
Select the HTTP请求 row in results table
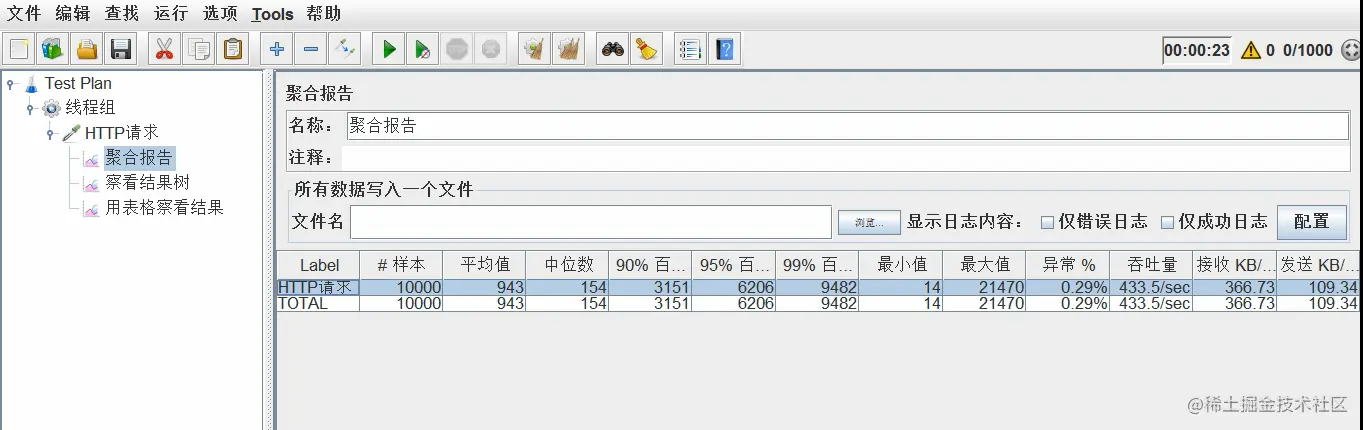(x=819, y=287)
